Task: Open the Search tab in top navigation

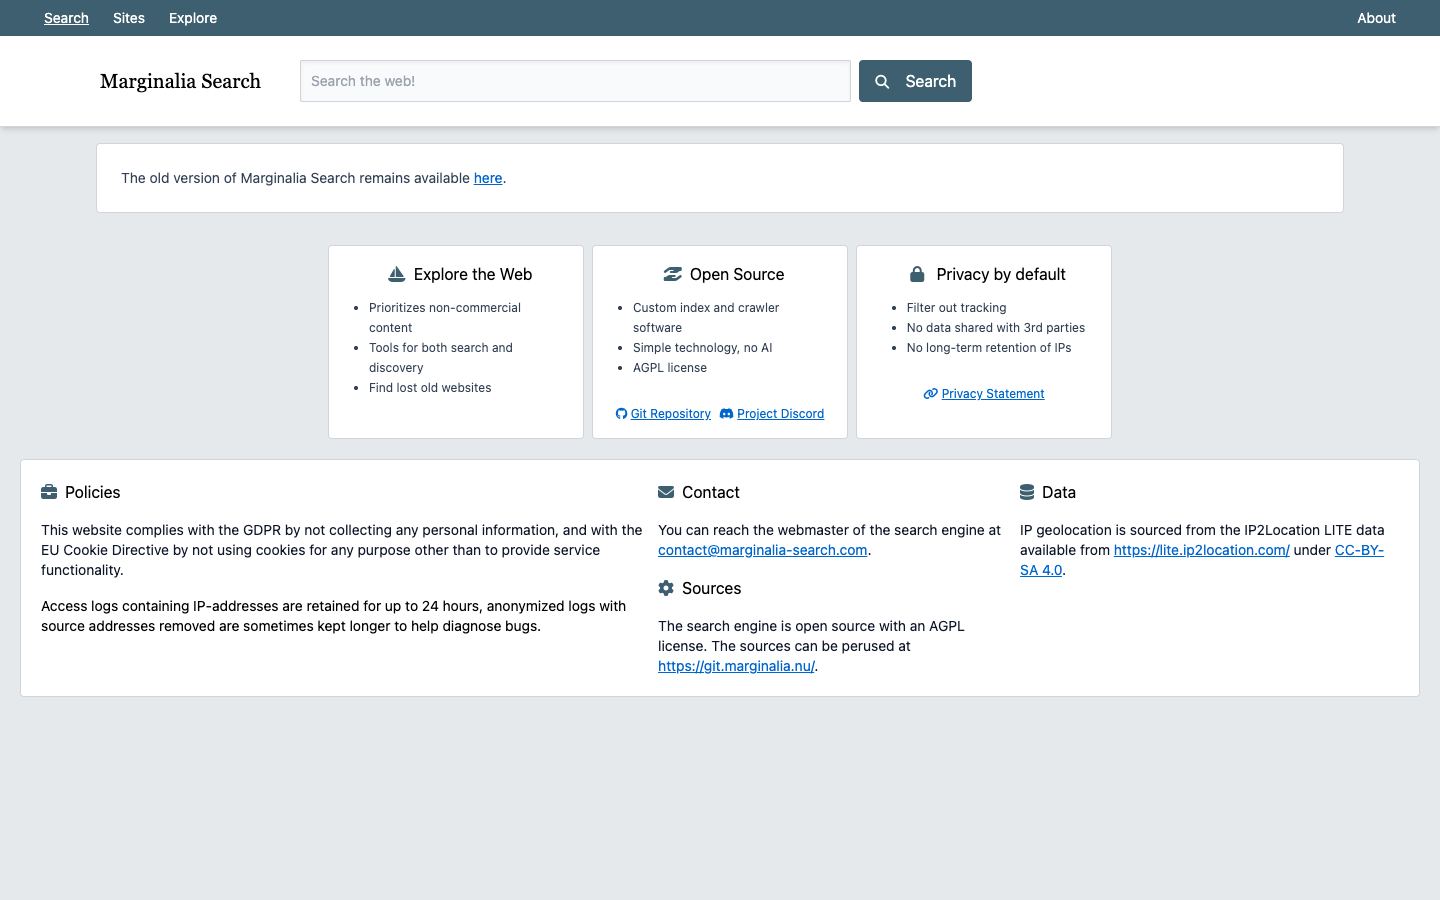Action: click(66, 18)
